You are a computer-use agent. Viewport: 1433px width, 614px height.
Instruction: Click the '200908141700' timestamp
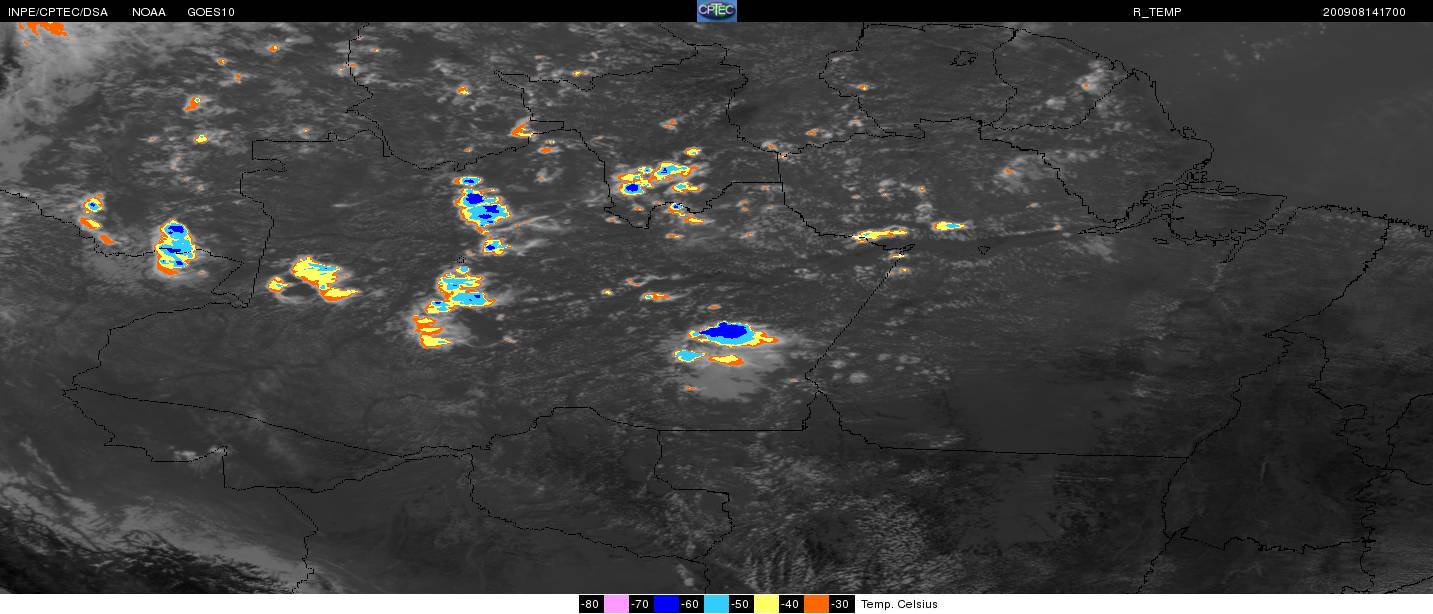(x=1364, y=12)
